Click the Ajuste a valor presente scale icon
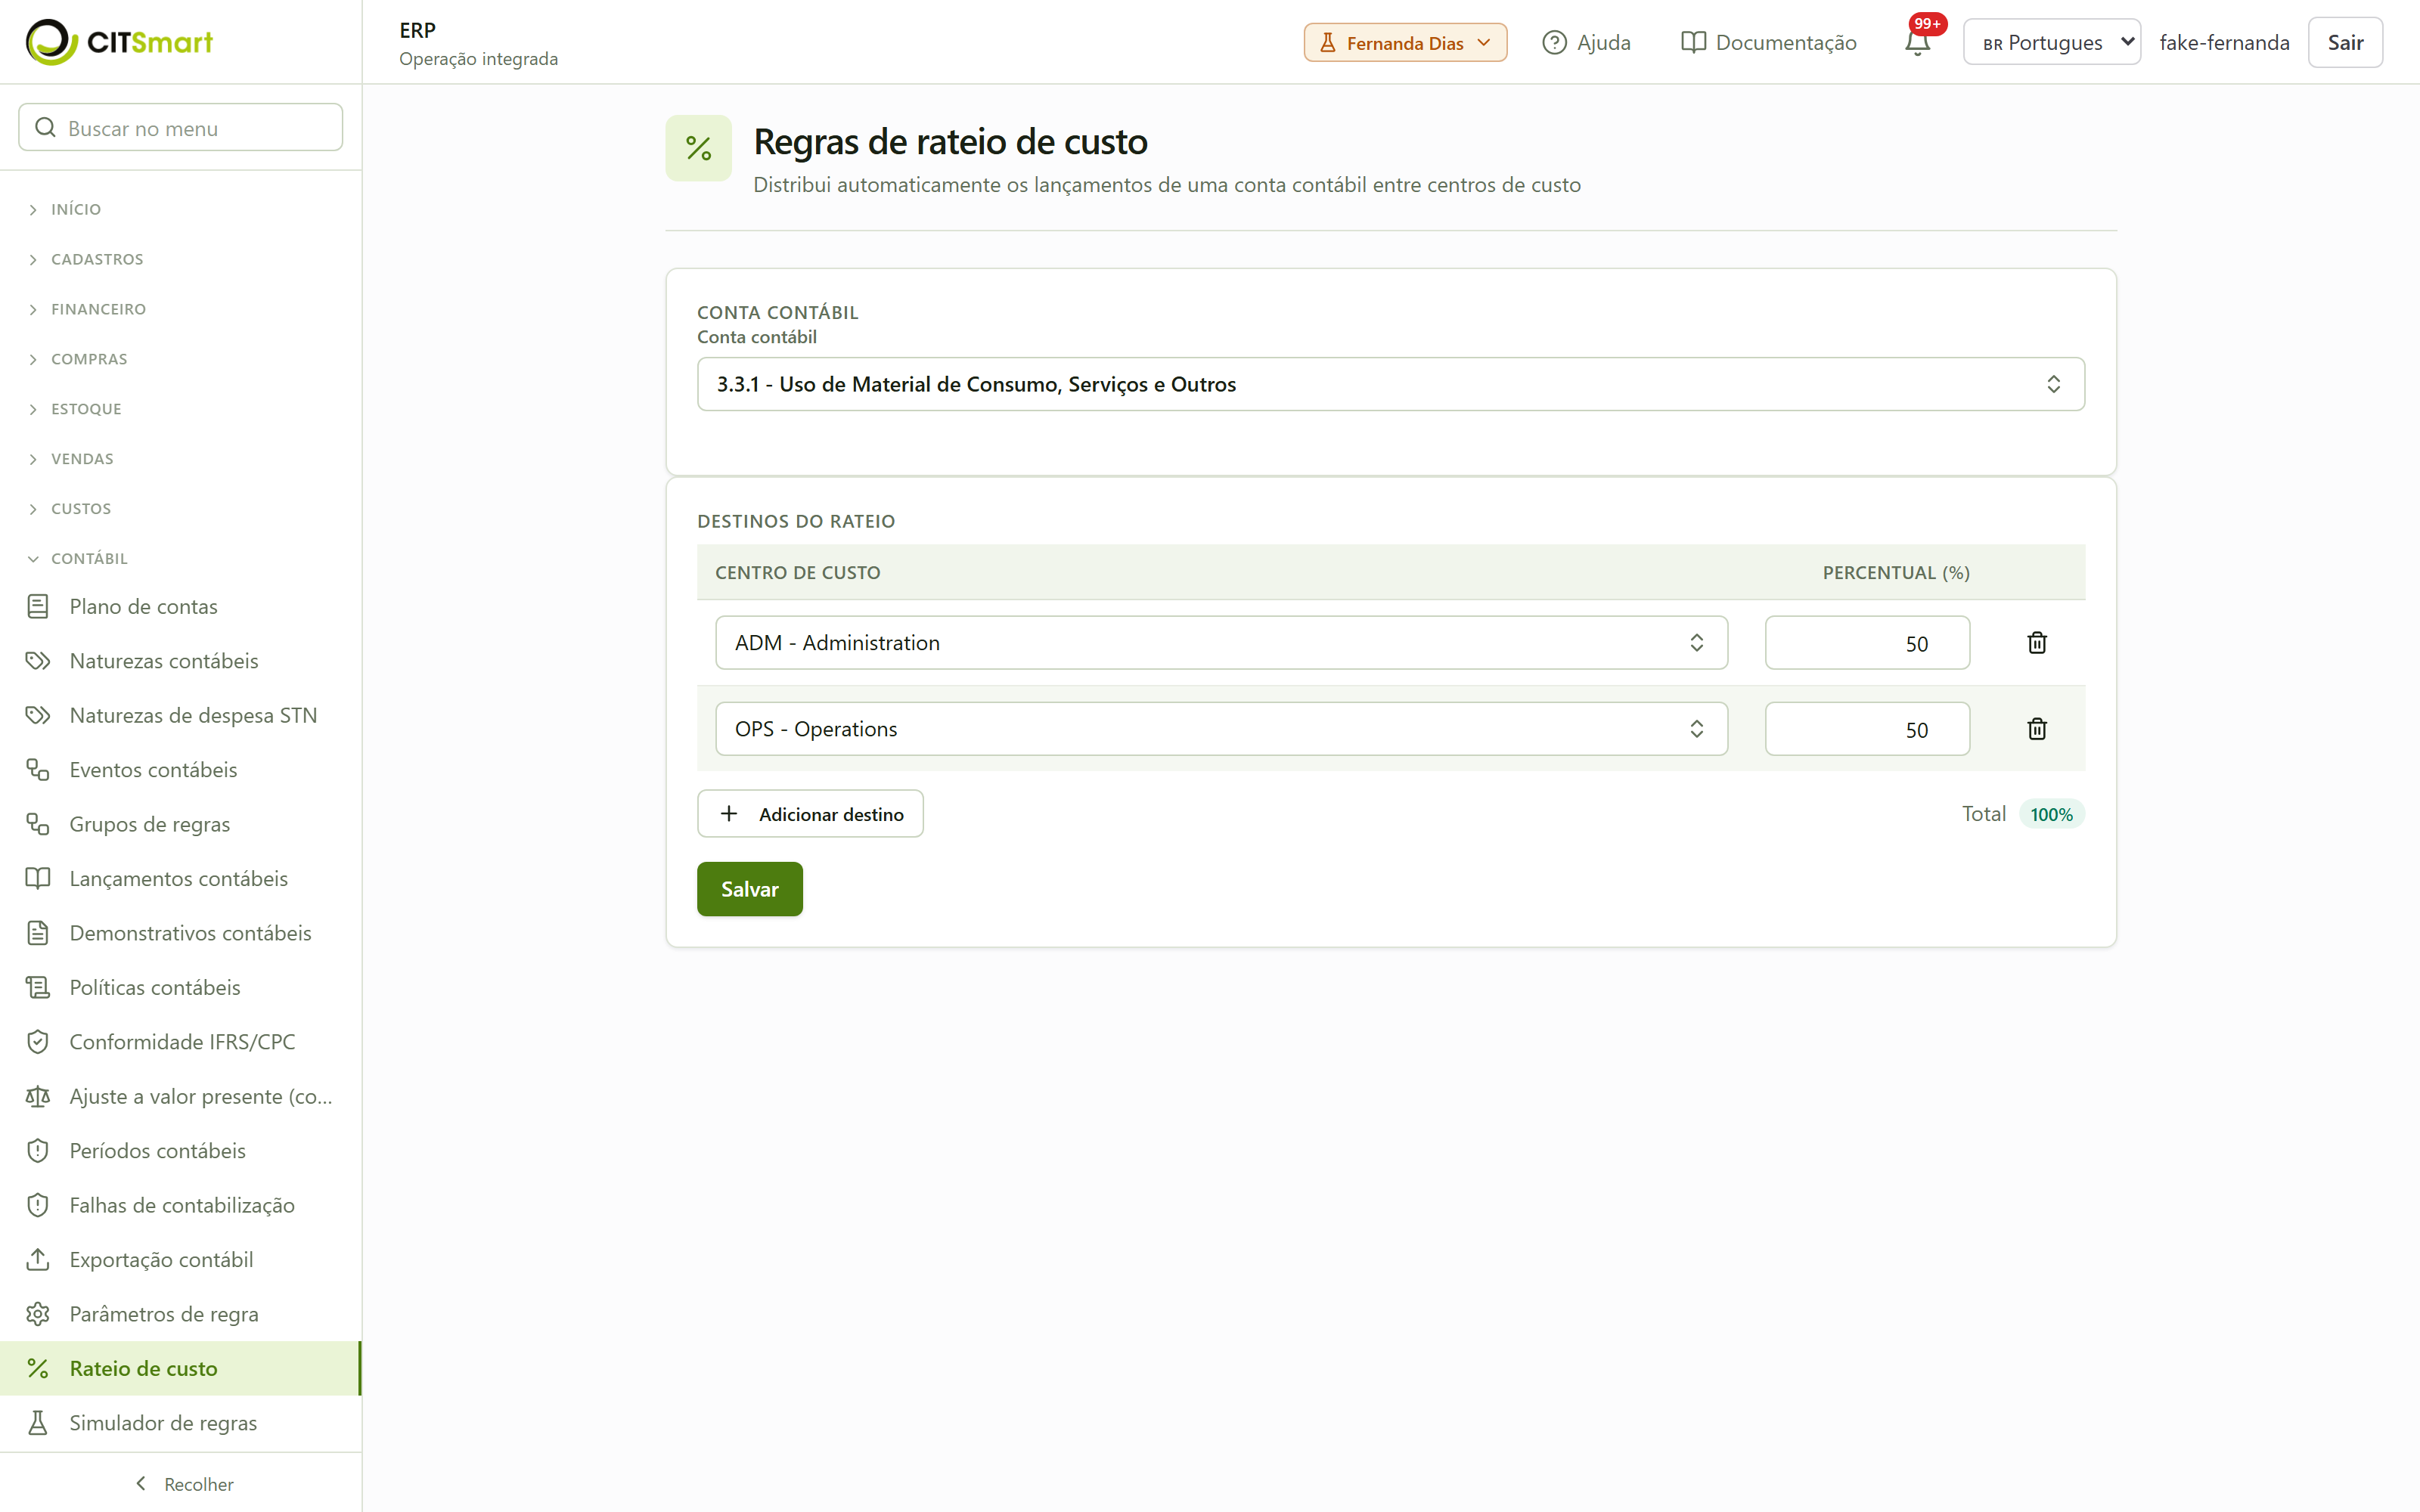 click(x=38, y=1096)
